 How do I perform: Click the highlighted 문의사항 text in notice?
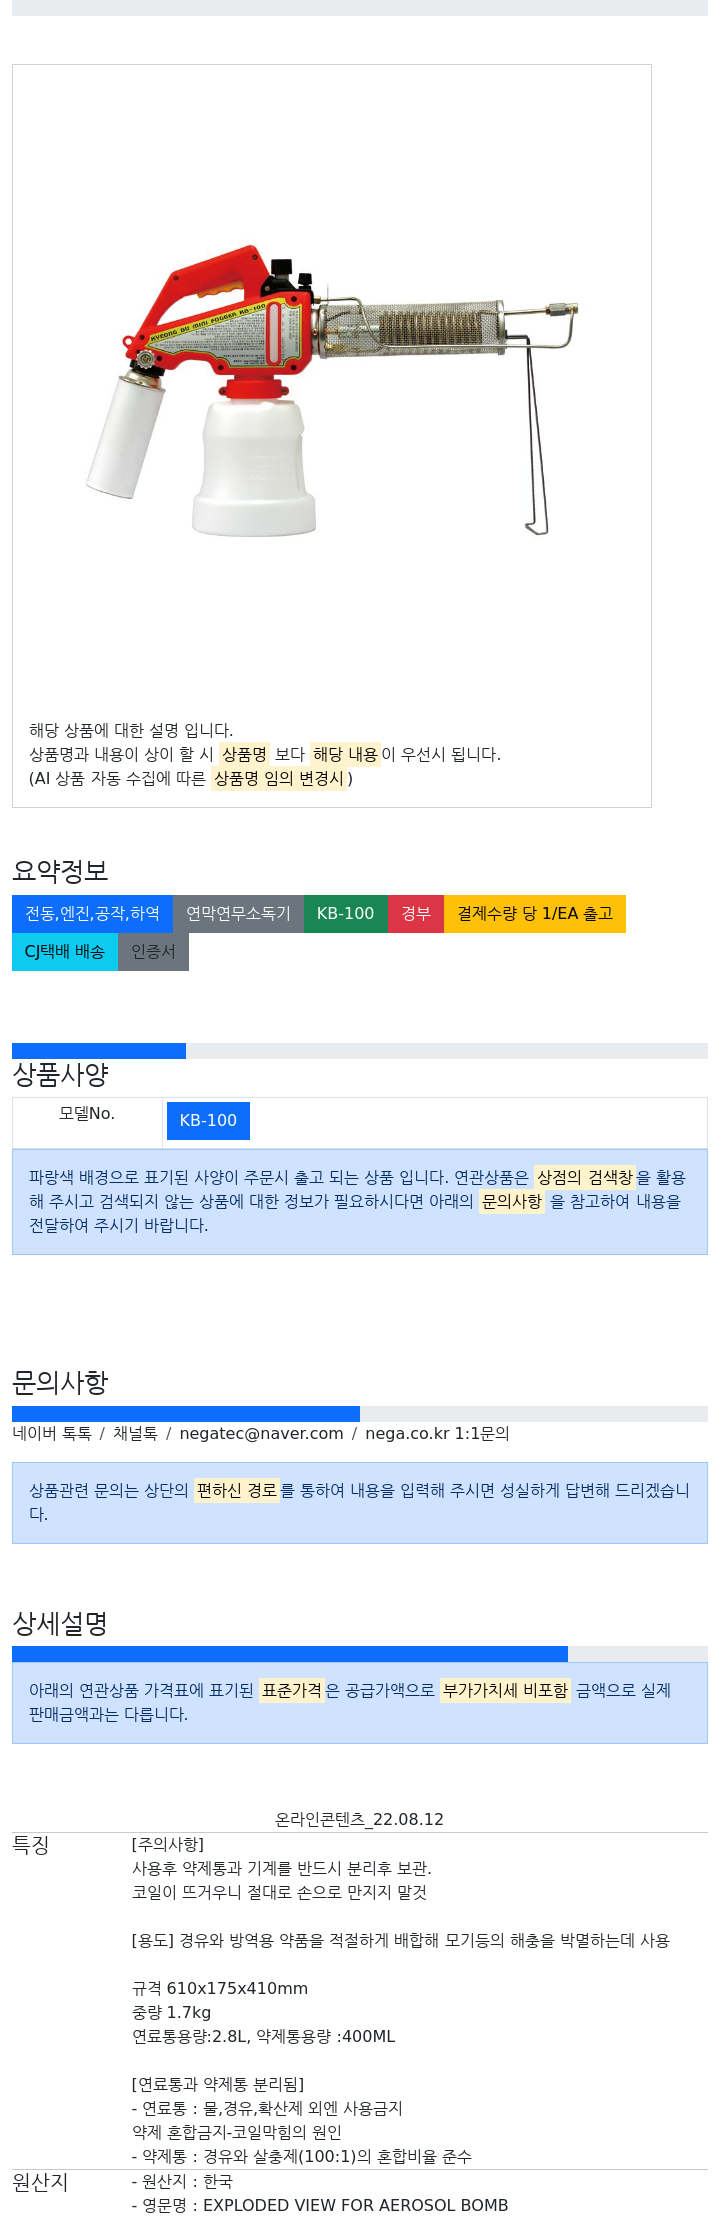click(x=512, y=1202)
